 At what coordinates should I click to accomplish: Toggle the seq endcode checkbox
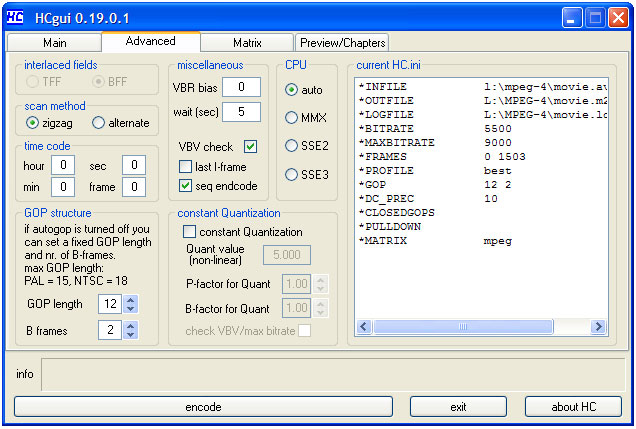click(x=185, y=186)
